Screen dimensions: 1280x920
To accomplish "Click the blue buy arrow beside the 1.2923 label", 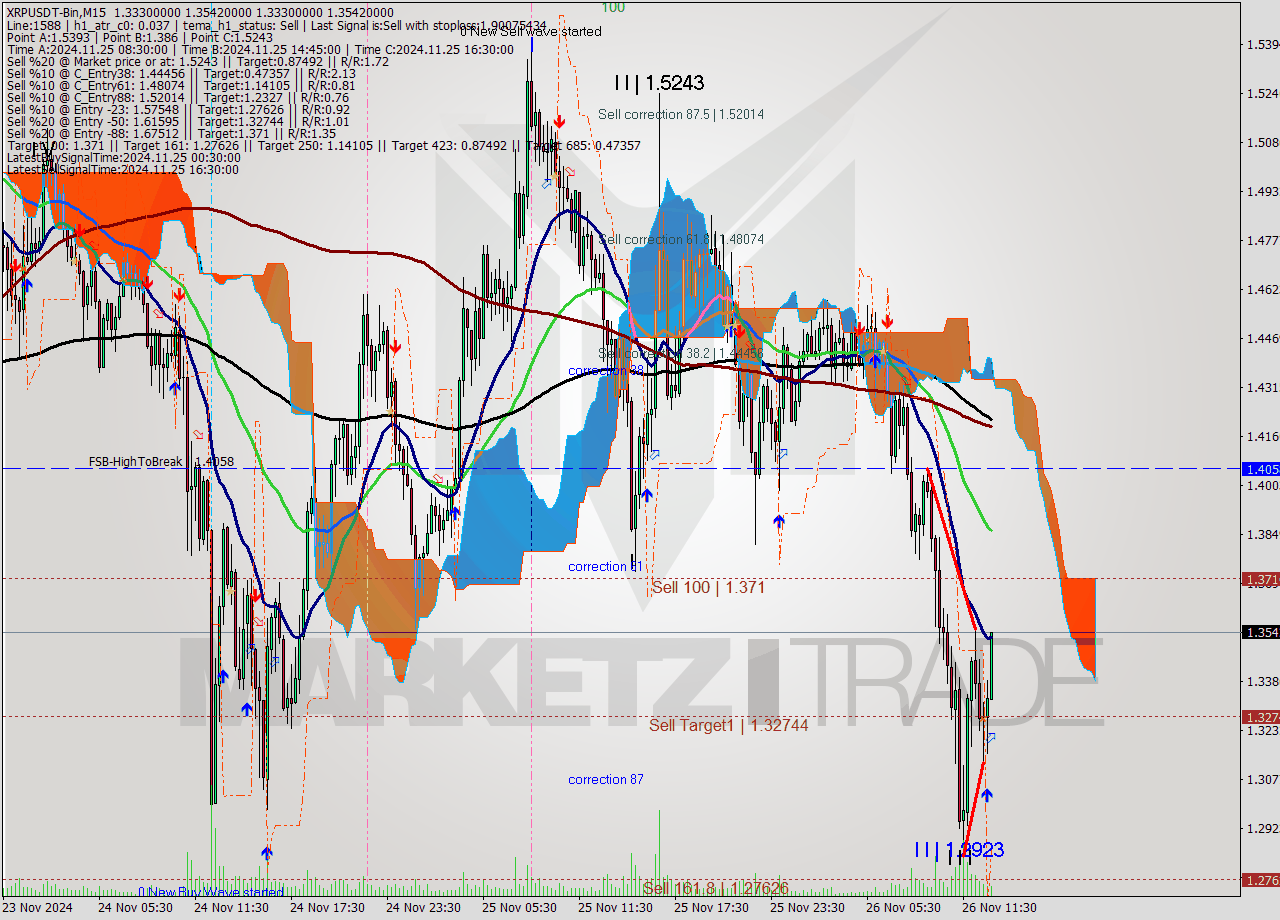I will click(987, 795).
